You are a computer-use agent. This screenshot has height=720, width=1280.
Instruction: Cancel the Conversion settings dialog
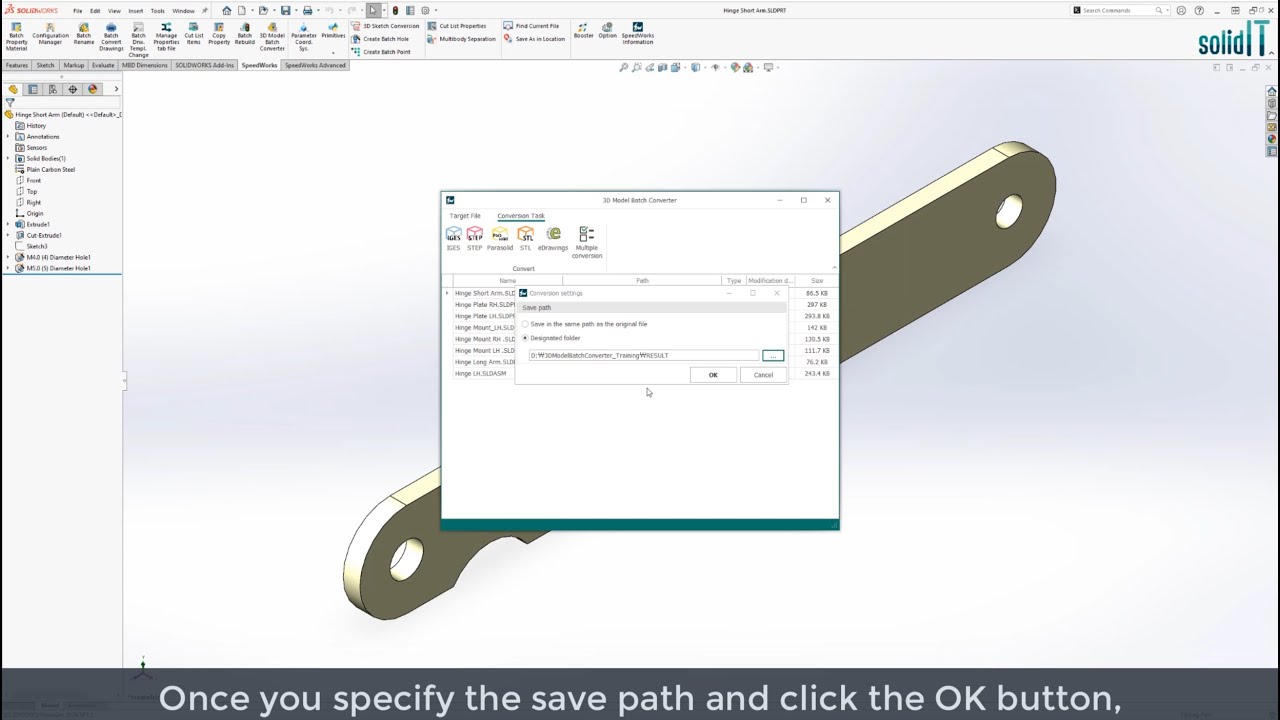pyautogui.click(x=763, y=375)
